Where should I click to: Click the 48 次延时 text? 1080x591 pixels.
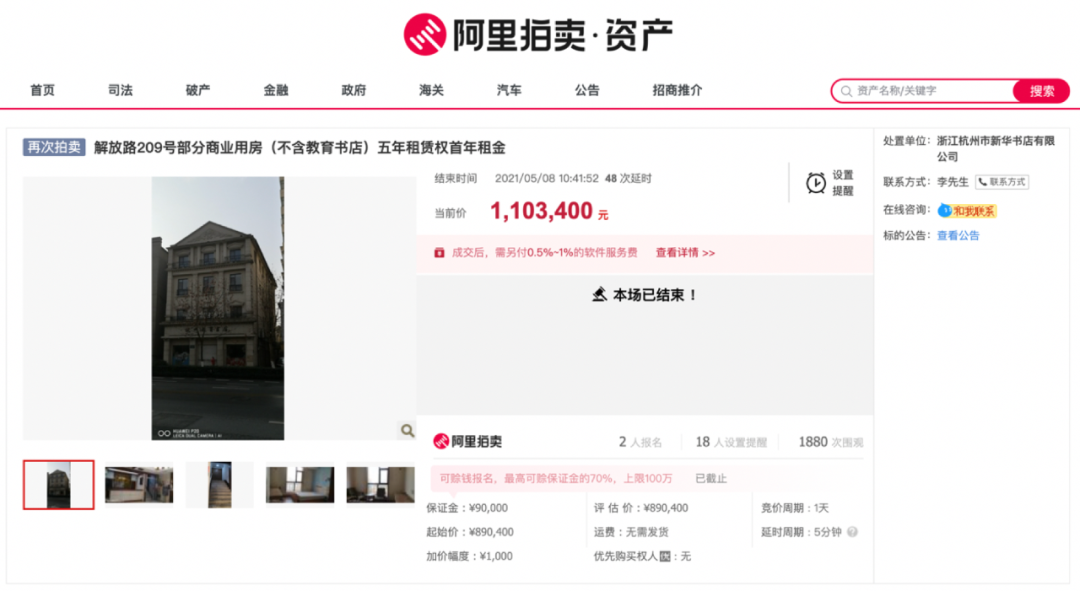[x=628, y=178]
